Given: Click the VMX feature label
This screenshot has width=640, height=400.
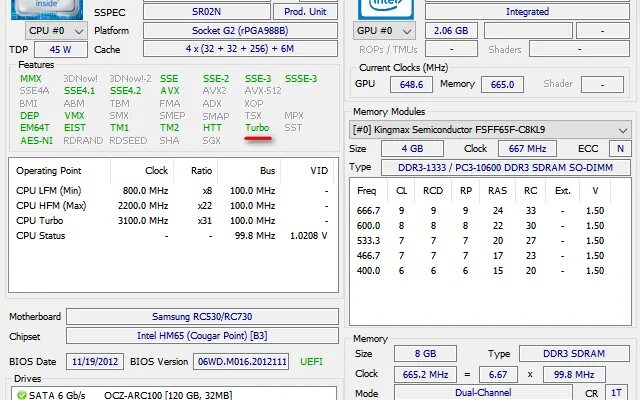Looking at the screenshot, I should click(74, 116).
